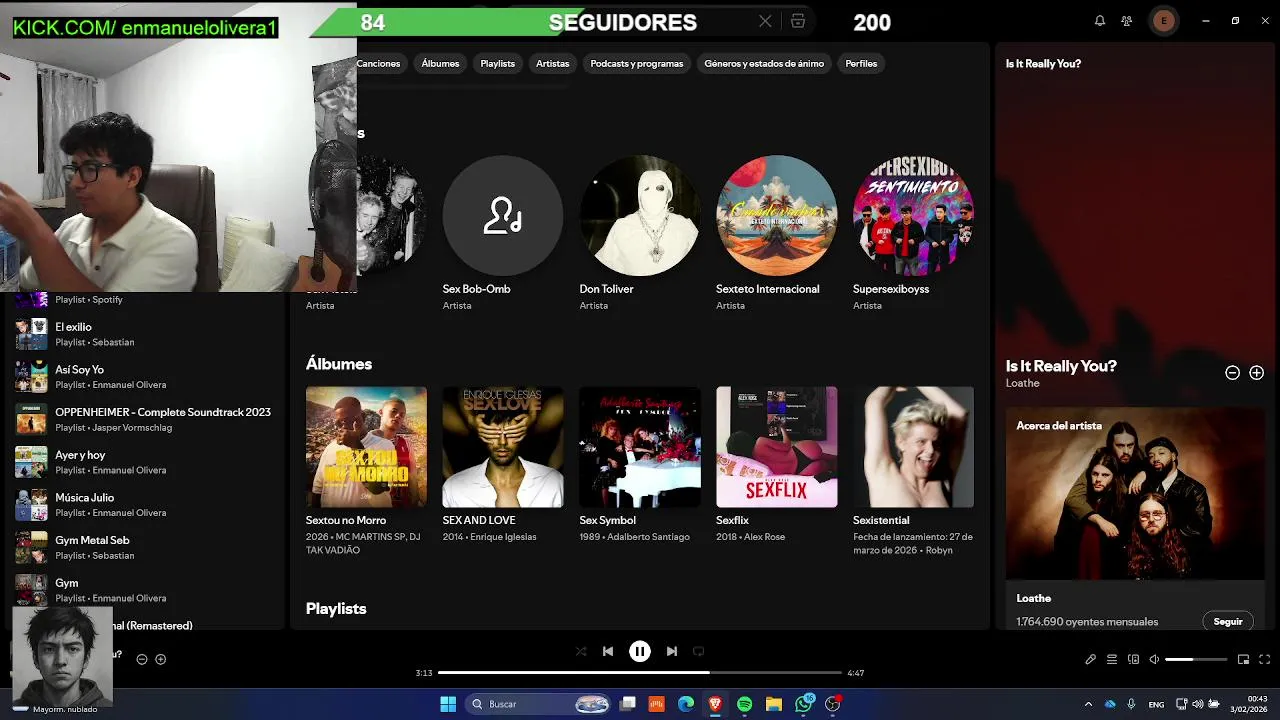Adjust the volume slider
This screenshot has width=1280, height=720.
pyautogui.click(x=1196, y=659)
